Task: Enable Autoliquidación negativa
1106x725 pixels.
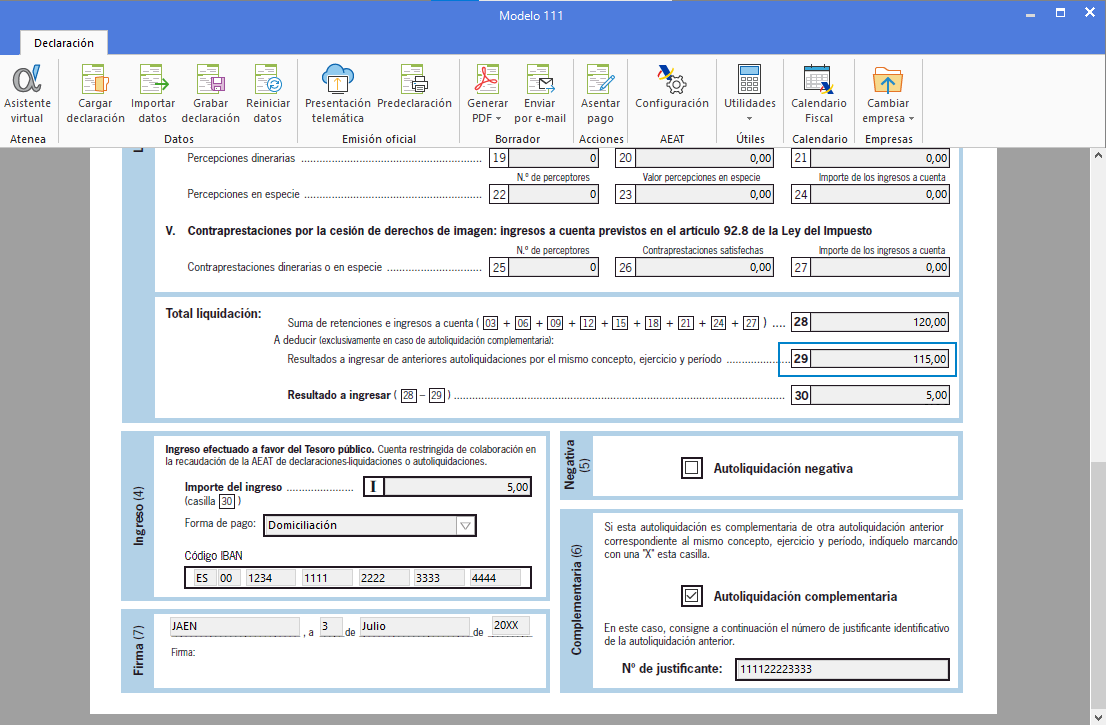Action: point(691,466)
